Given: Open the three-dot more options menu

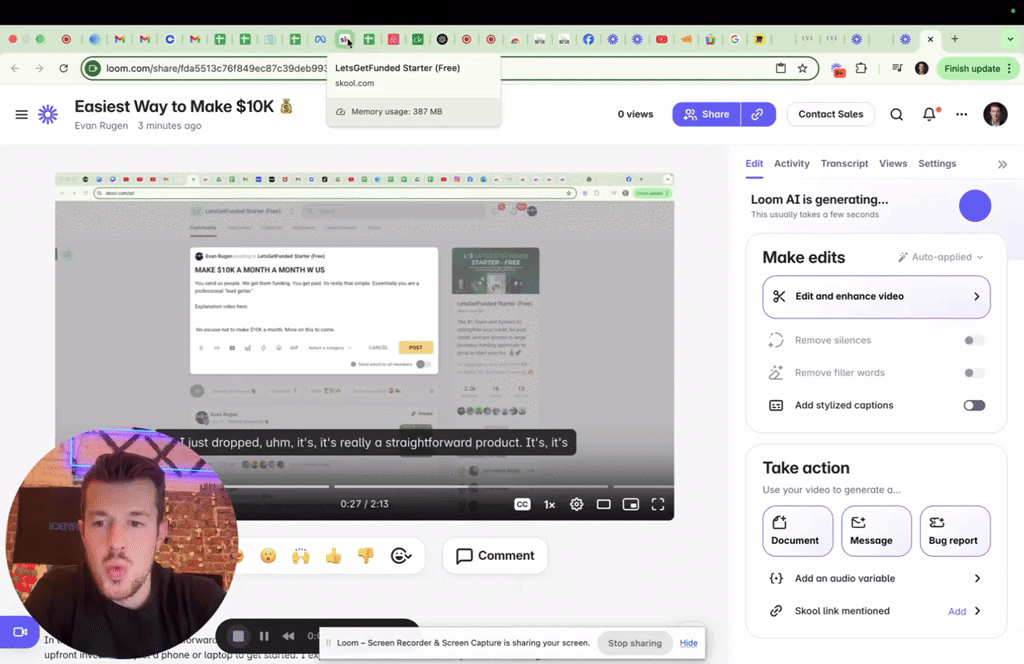Looking at the screenshot, I should pos(961,114).
